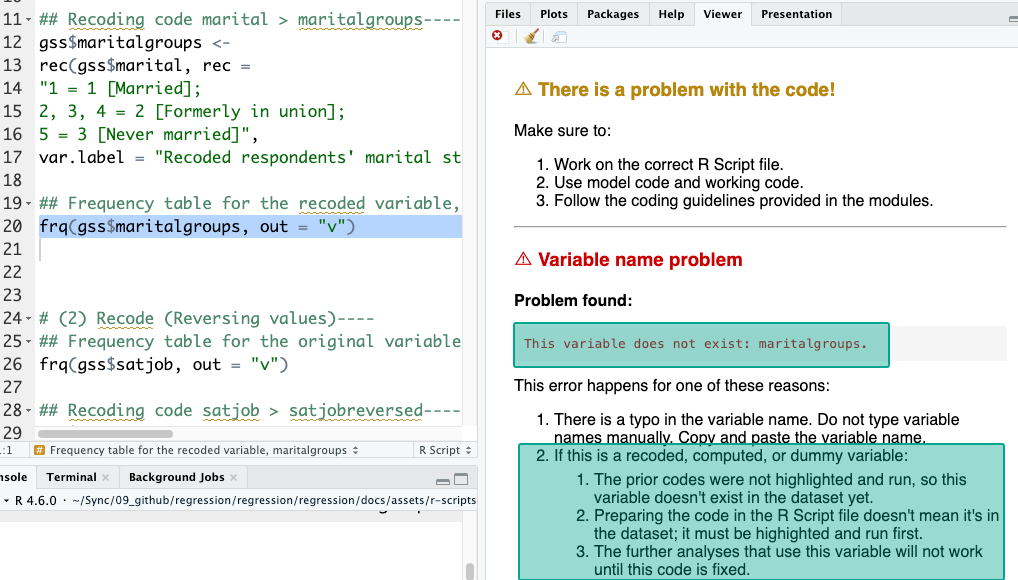Image resolution: width=1018 pixels, height=580 pixels.
Task: Click "Follow the coding guidelines" list item
Action: pyautogui.click(x=743, y=201)
